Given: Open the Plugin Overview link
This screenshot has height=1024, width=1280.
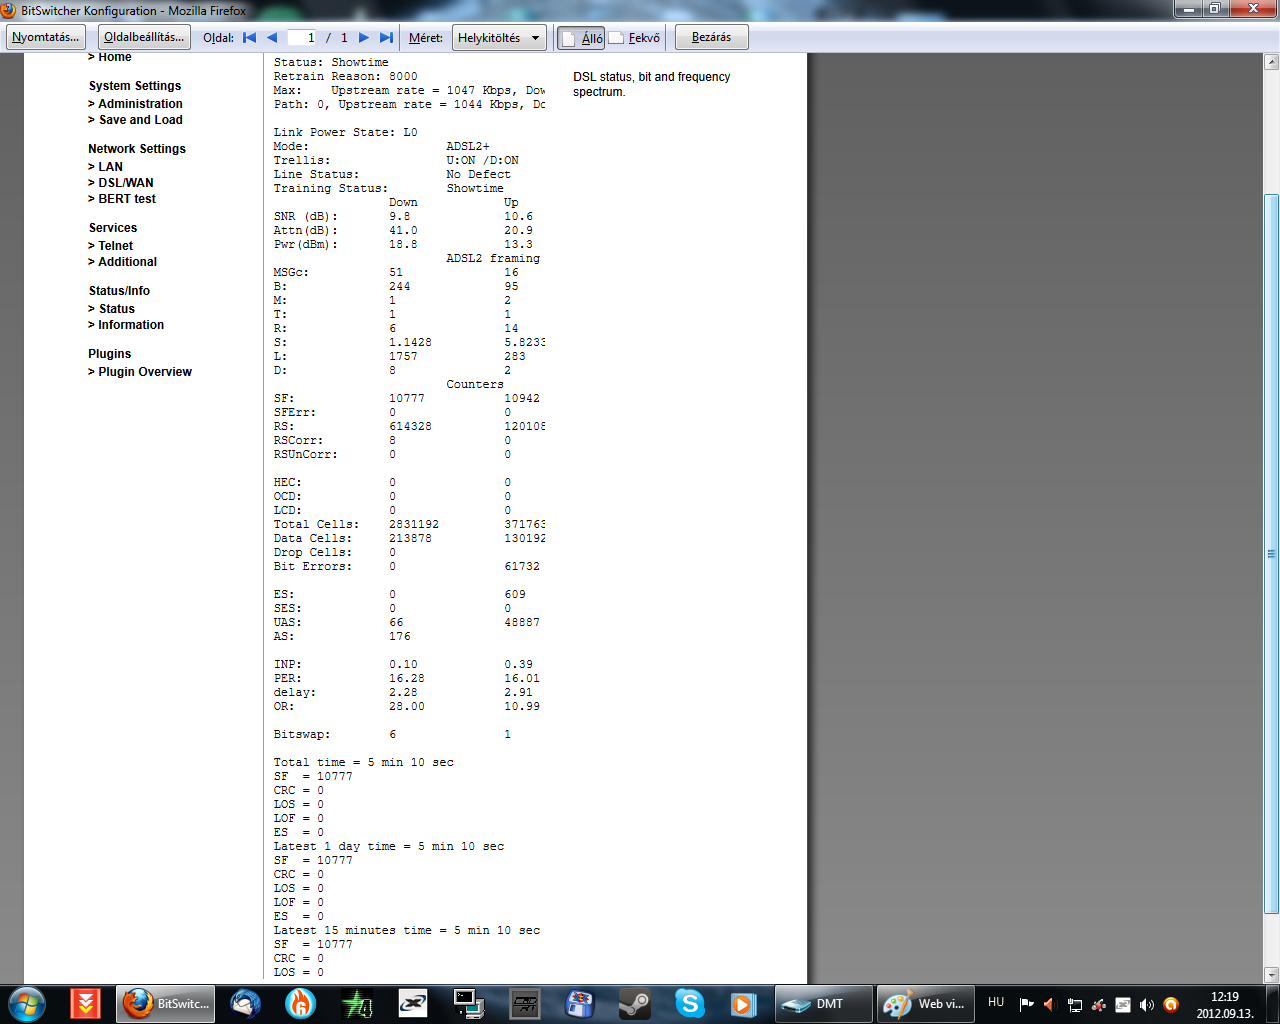Looking at the screenshot, I should 145,372.
